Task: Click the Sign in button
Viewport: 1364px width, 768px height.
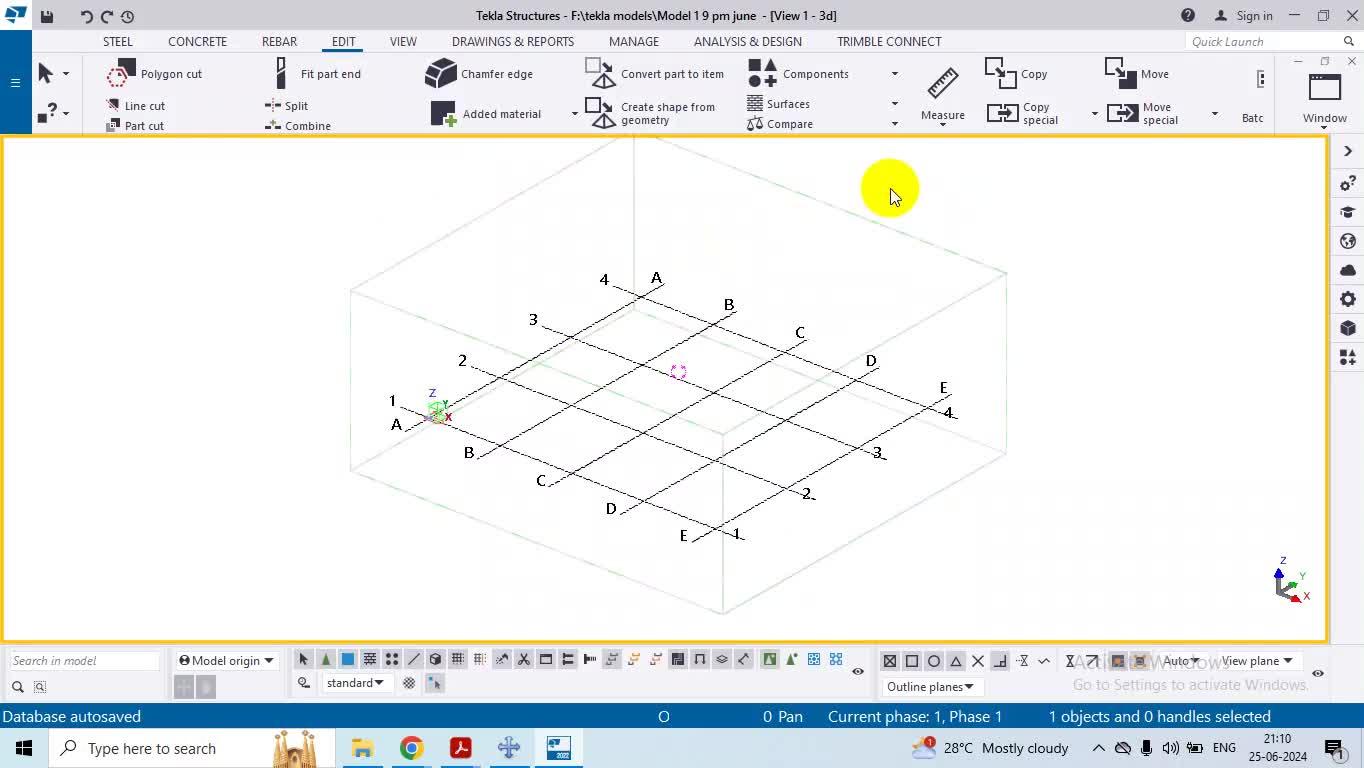Action: (1243, 15)
